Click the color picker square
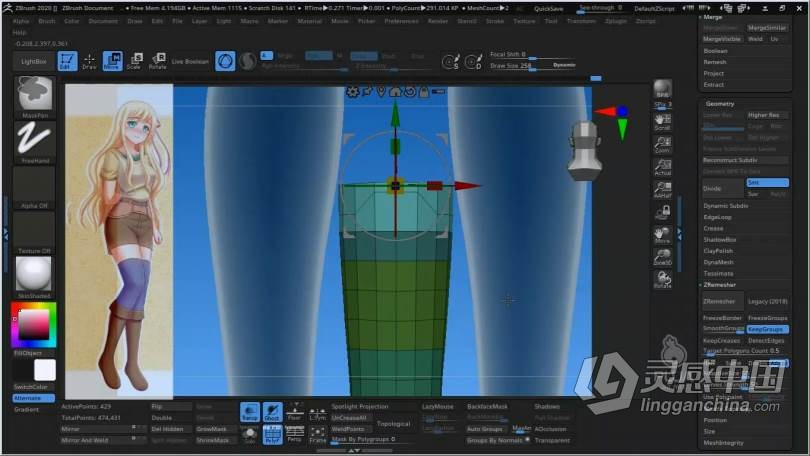 34,325
